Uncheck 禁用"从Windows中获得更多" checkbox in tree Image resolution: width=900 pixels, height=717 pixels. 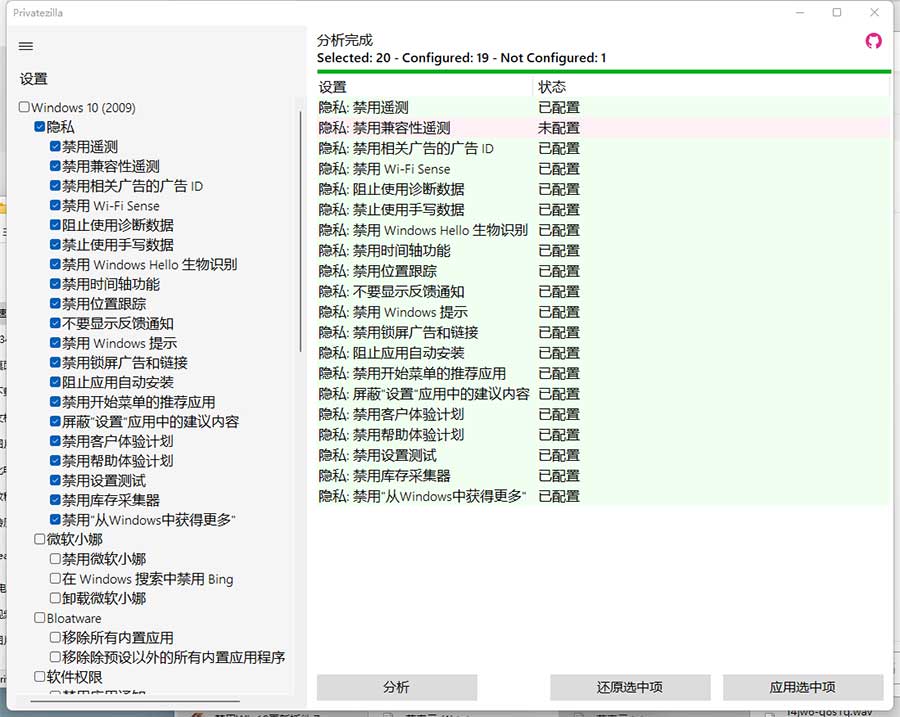click(x=55, y=519)
